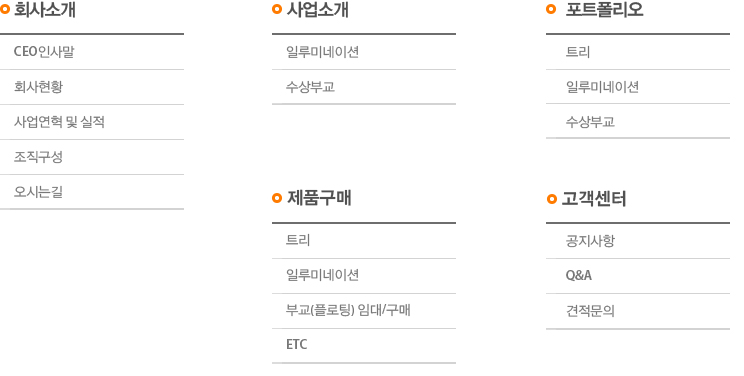
Task: Click the orange bullet beside 고객센터
Action: tap(551, 198)
